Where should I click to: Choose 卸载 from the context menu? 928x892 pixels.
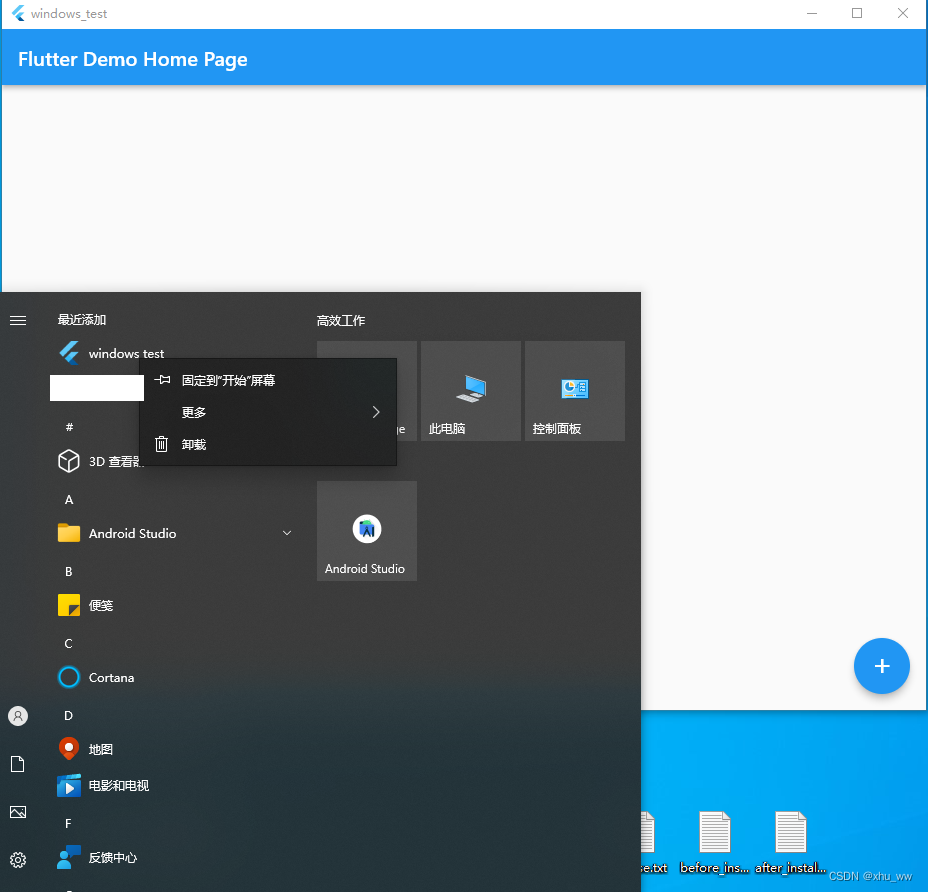coord(194,444)
